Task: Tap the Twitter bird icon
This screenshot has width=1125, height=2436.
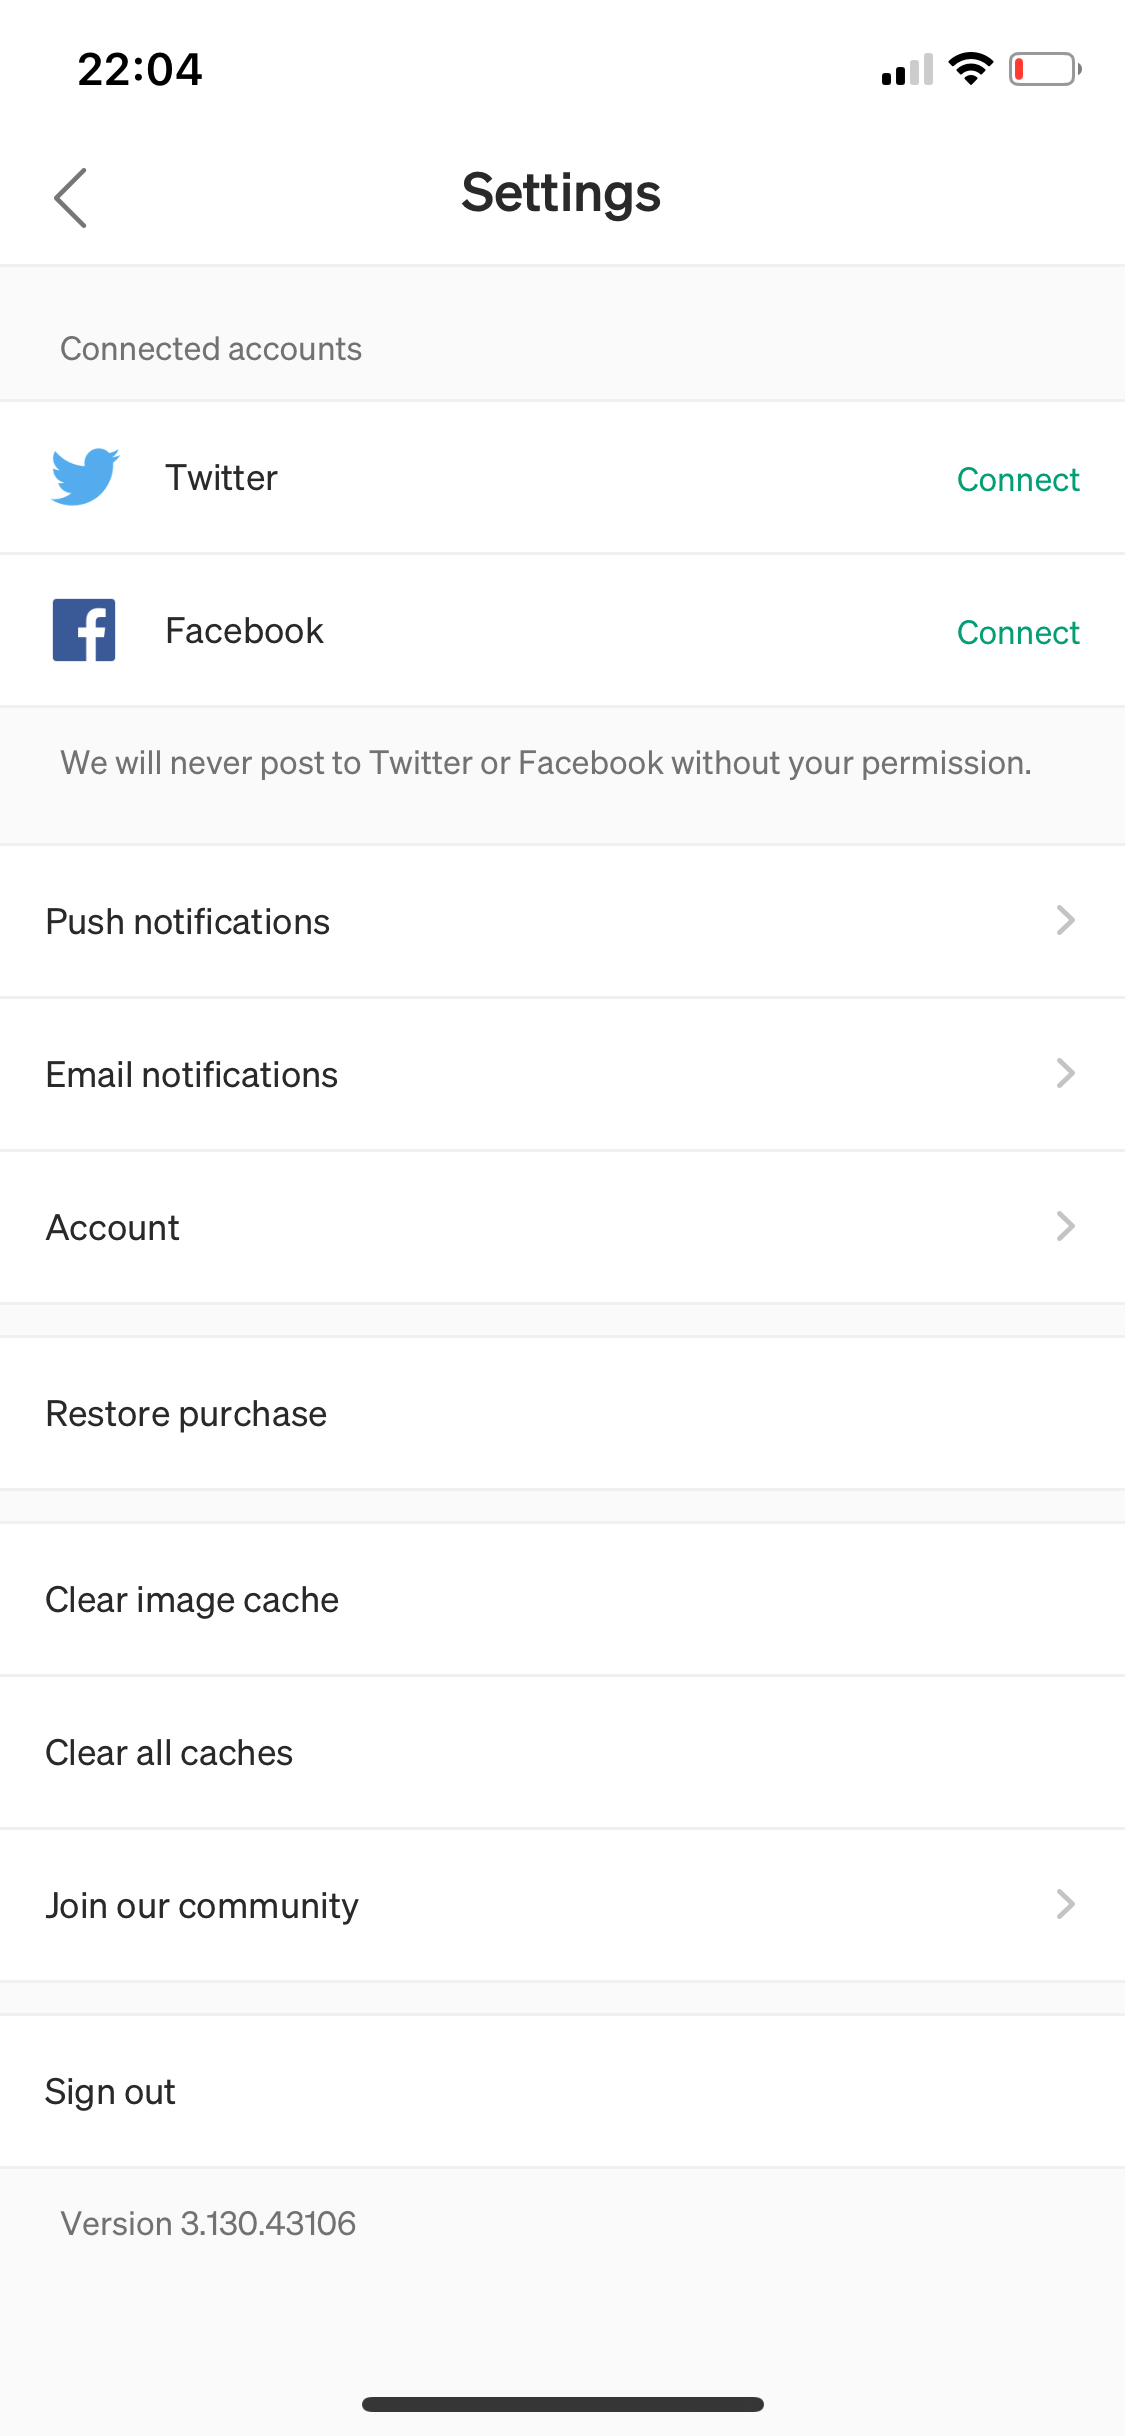Action: coord(85,477)
